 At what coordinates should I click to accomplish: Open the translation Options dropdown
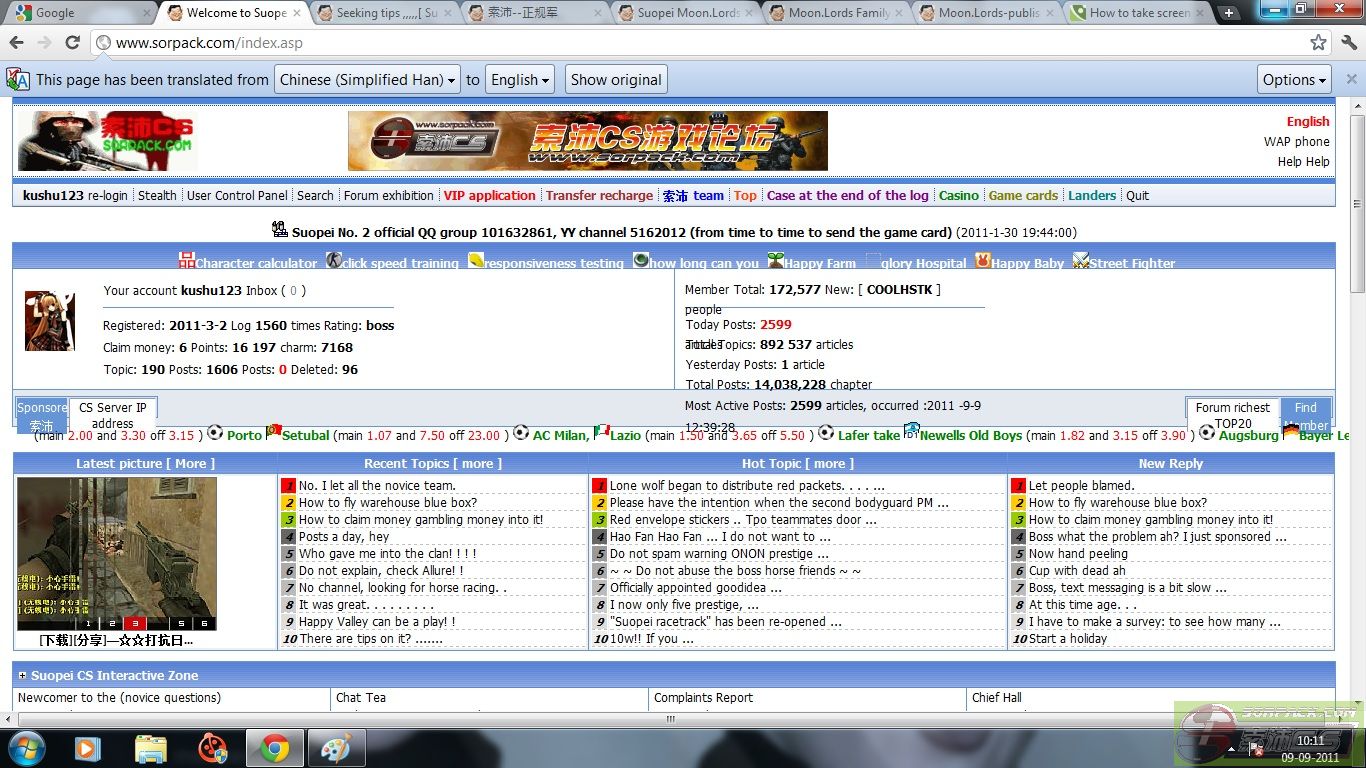(x=1295, y=80)
